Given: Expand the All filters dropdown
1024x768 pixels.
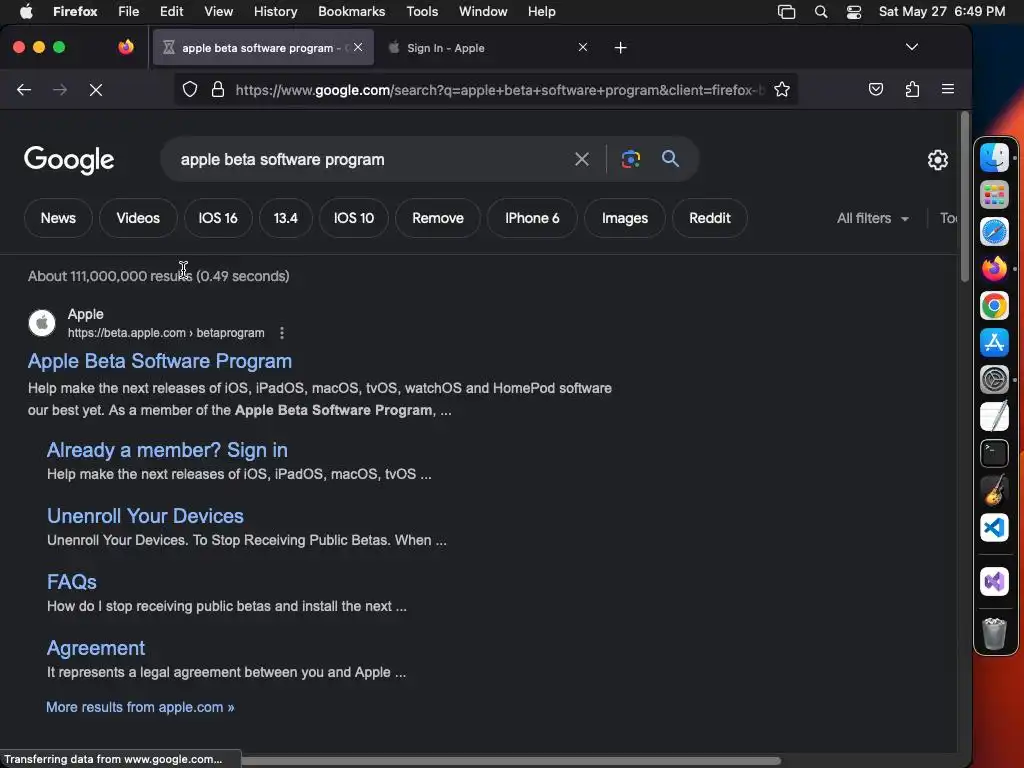Looking at the screenshot, I should tap(872, 218).
